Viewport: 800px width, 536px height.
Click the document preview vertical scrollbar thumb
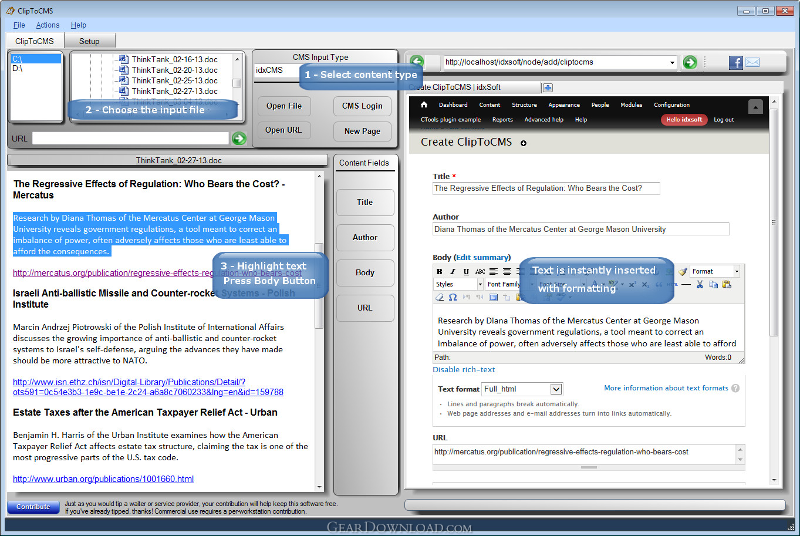pos(319,286)
